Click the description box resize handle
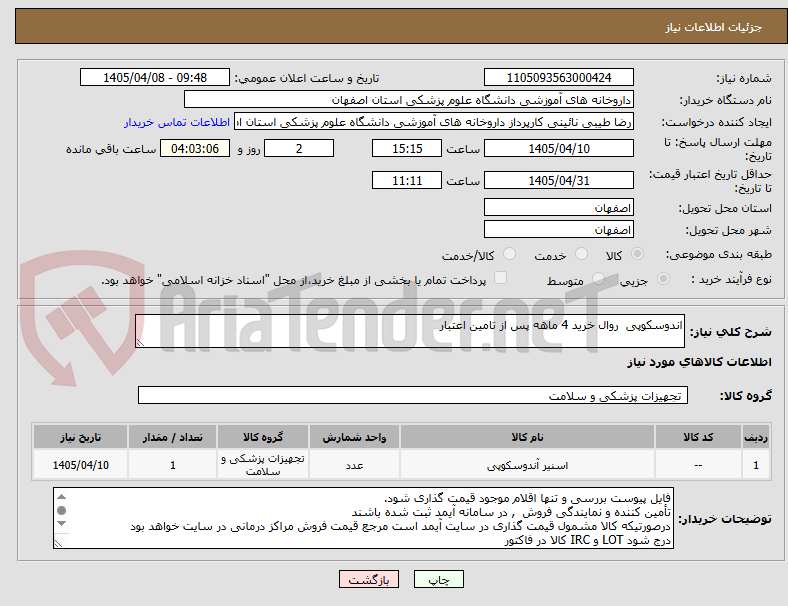The height and width of the screenshot is (606, 788). [140, 342]
